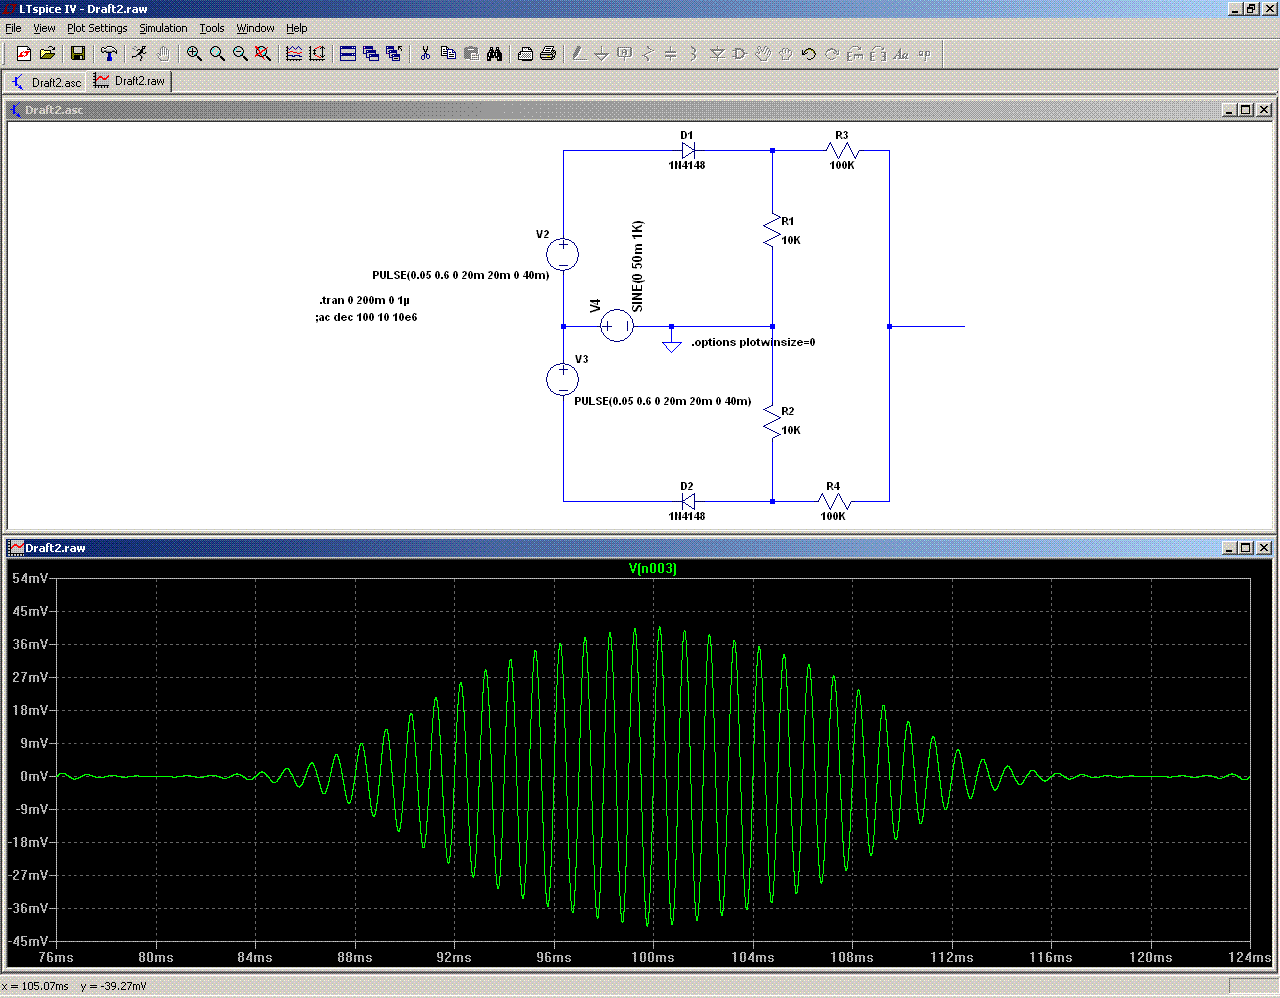Click the Tile Windows icon
Image resolution: width=1280 pixels, height=998 pixels.
pyautogui.click(x=348, y=54)
